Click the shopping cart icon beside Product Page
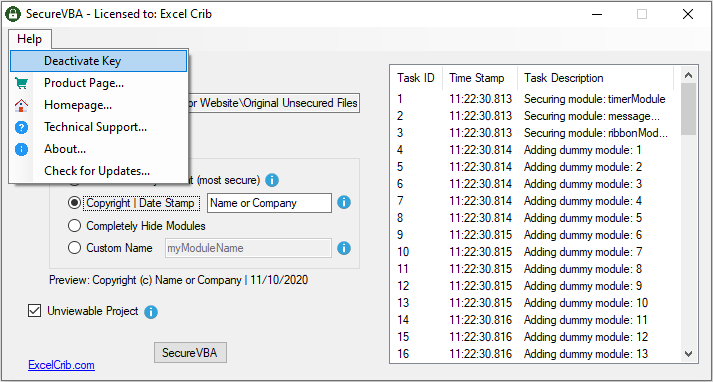Image resolution: width=713 pixels, height=382 pixels. (21, 83)
